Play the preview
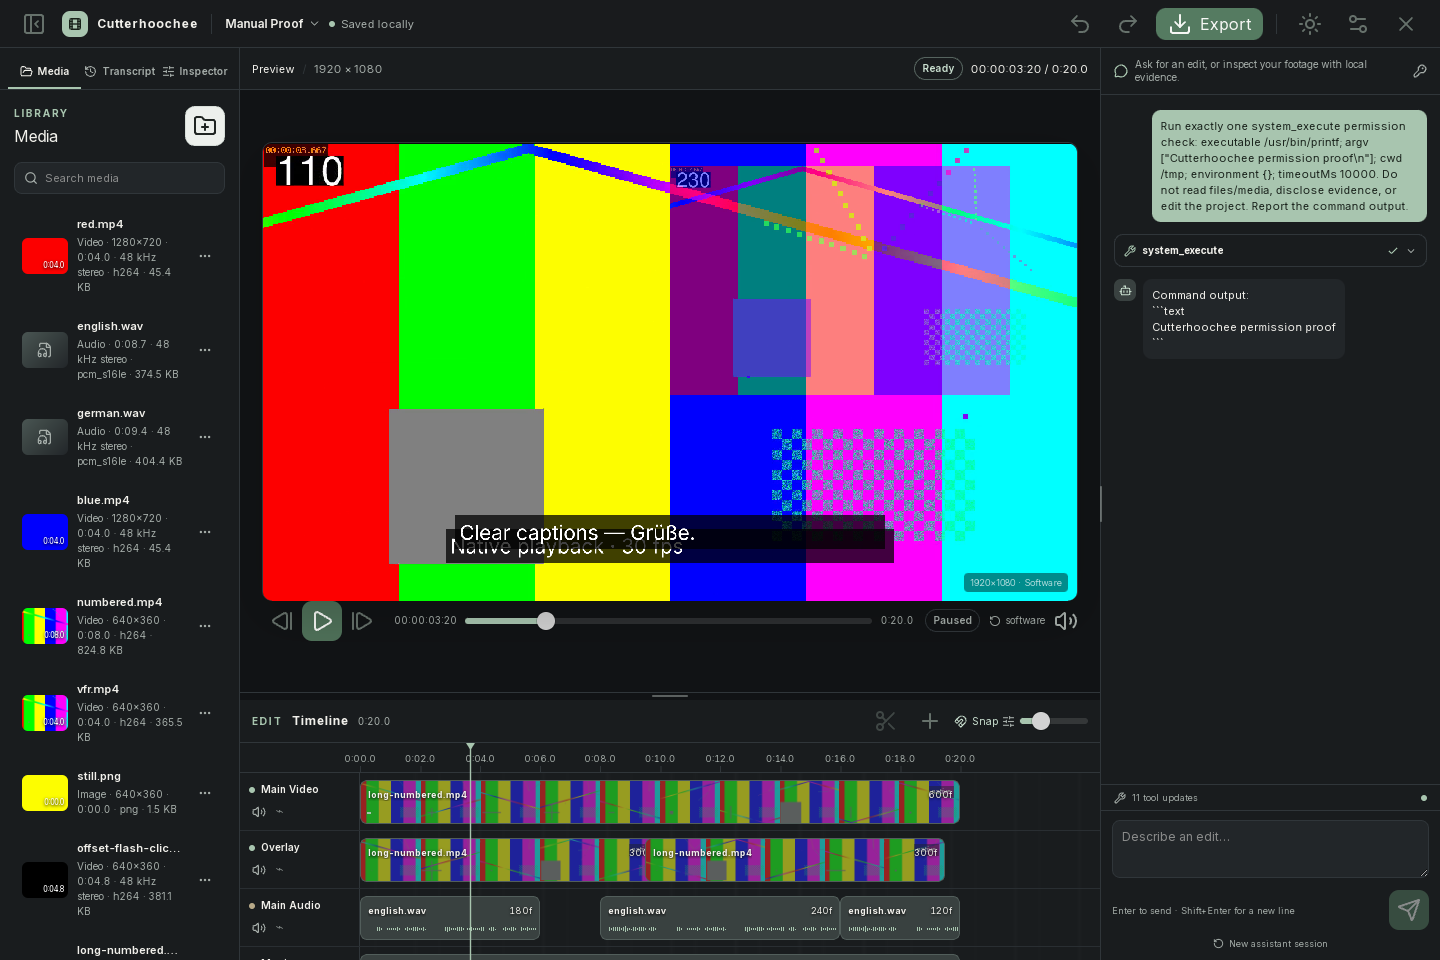The image size is (1440, 960). [x=322, y=621]
